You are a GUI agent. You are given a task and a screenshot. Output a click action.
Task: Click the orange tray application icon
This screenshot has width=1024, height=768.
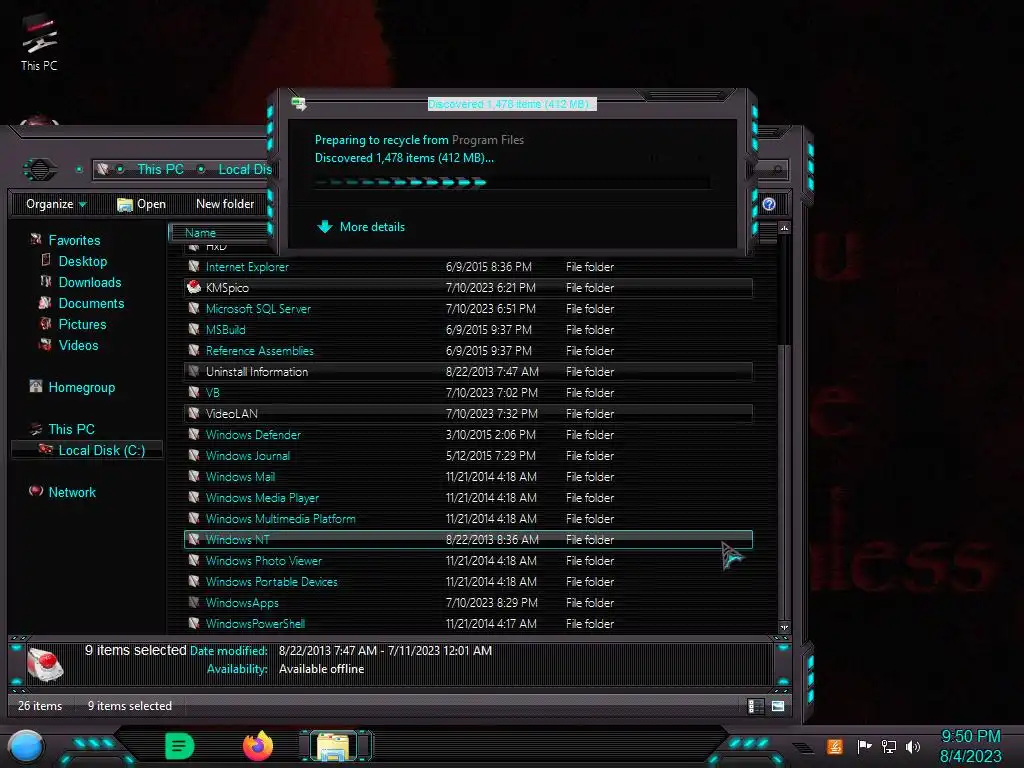[x=835, y=746]
